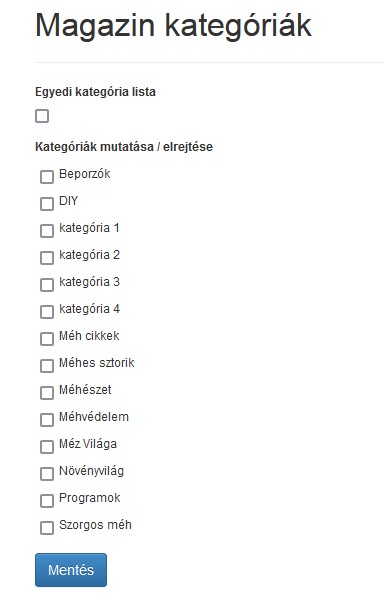Screen dimensions: 384x597
Task: Toggle the Méh cikkek category
Action: [x=47, y=339]
